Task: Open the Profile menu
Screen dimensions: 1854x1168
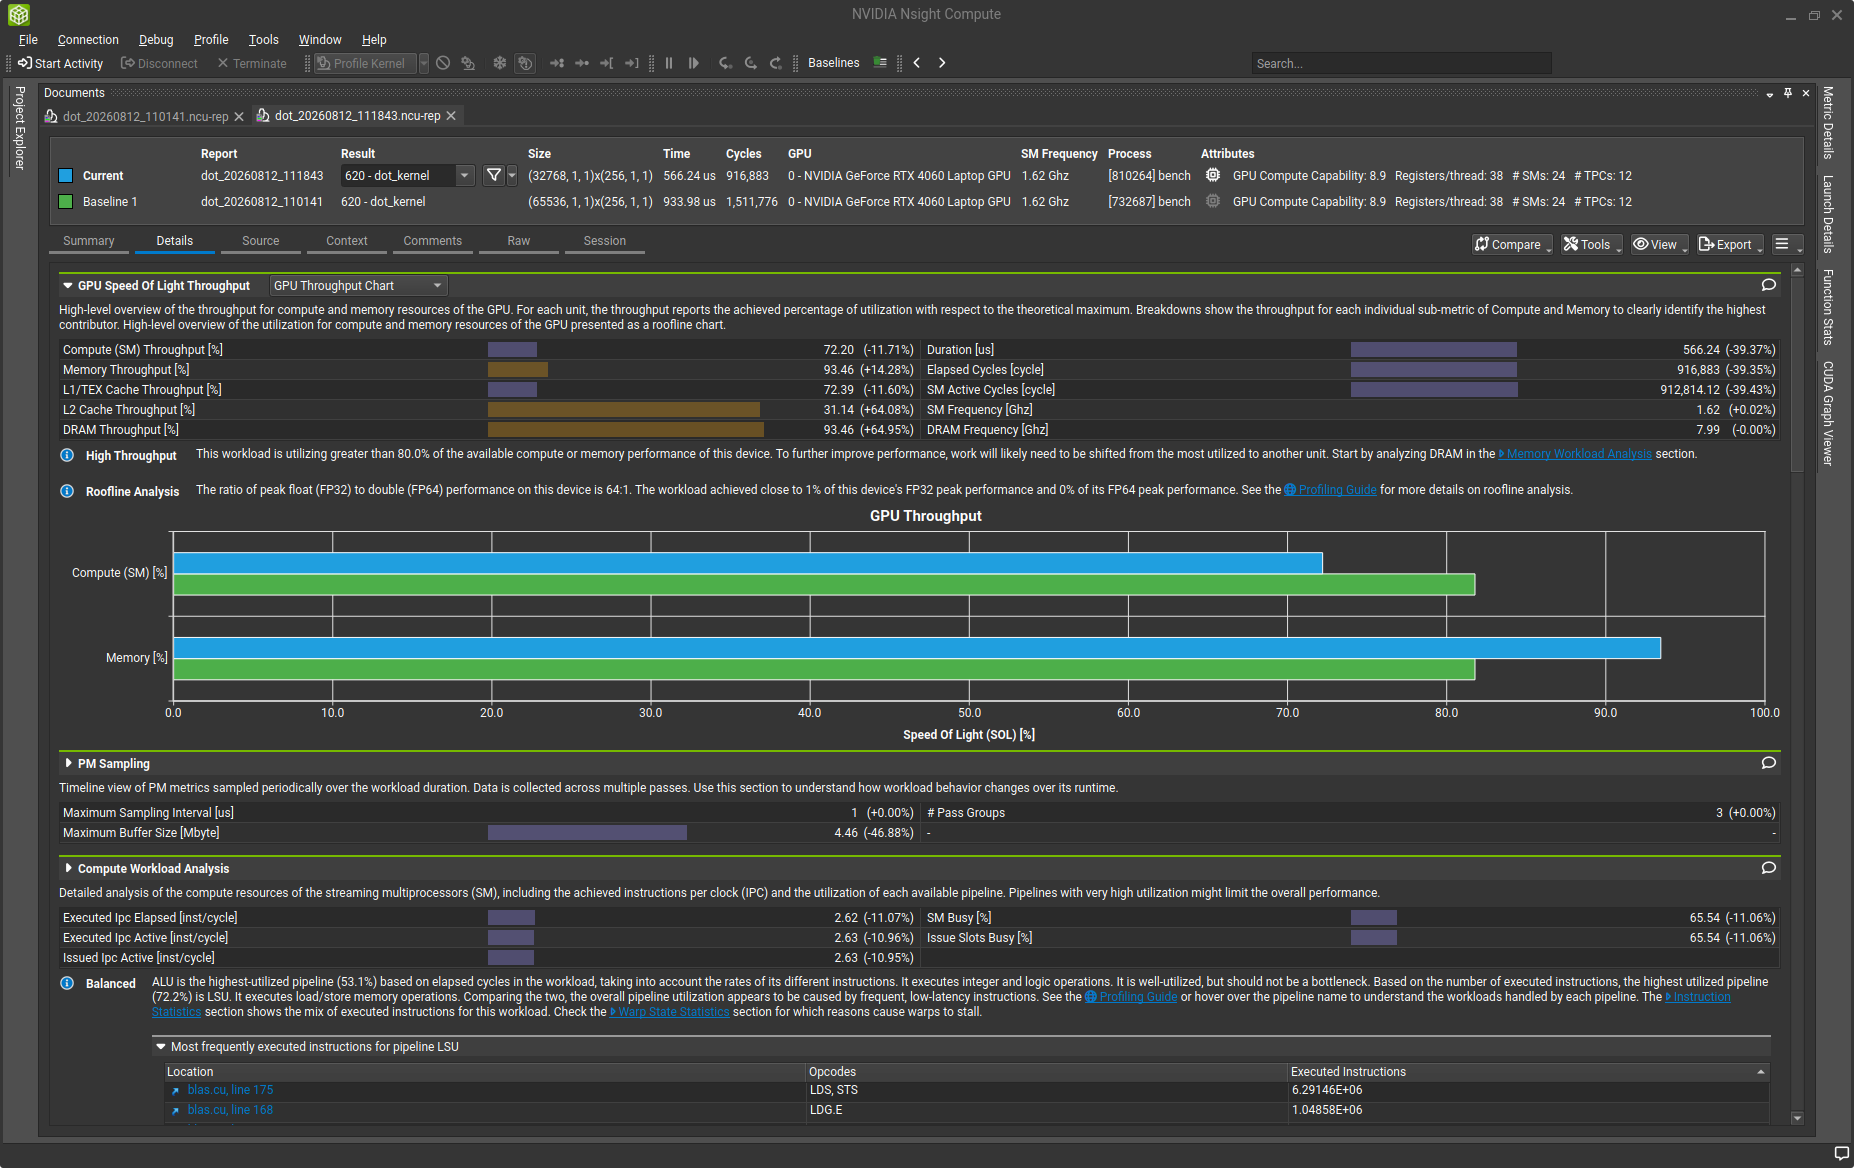Action: [211, 40]
